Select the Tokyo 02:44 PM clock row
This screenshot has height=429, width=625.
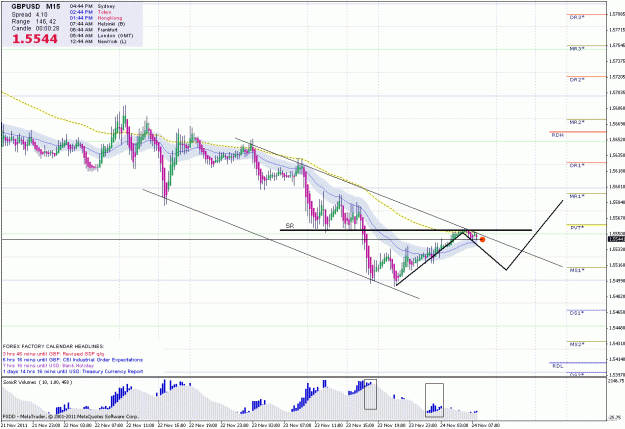click(90, 12)
